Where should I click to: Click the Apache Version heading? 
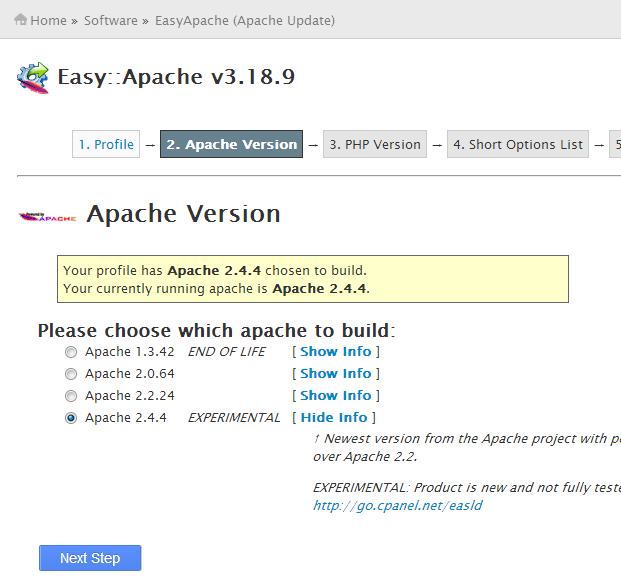(183, 214)
